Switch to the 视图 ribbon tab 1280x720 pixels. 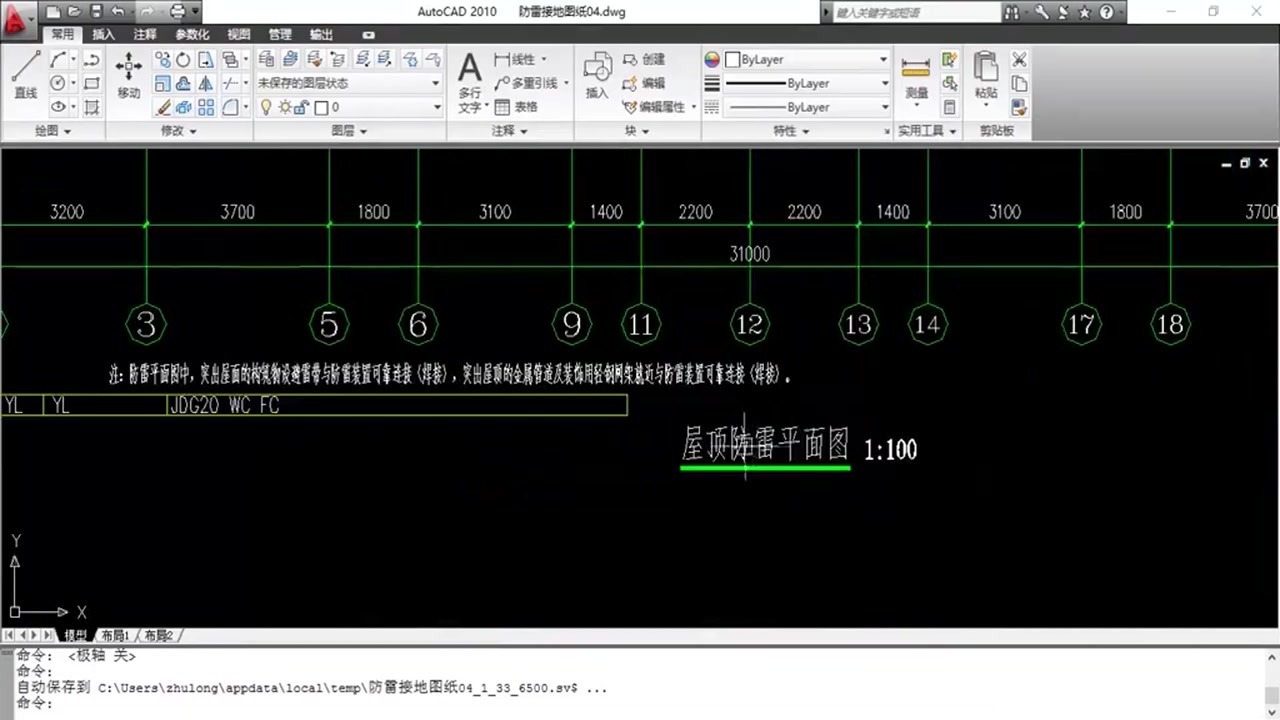(239, 34)
